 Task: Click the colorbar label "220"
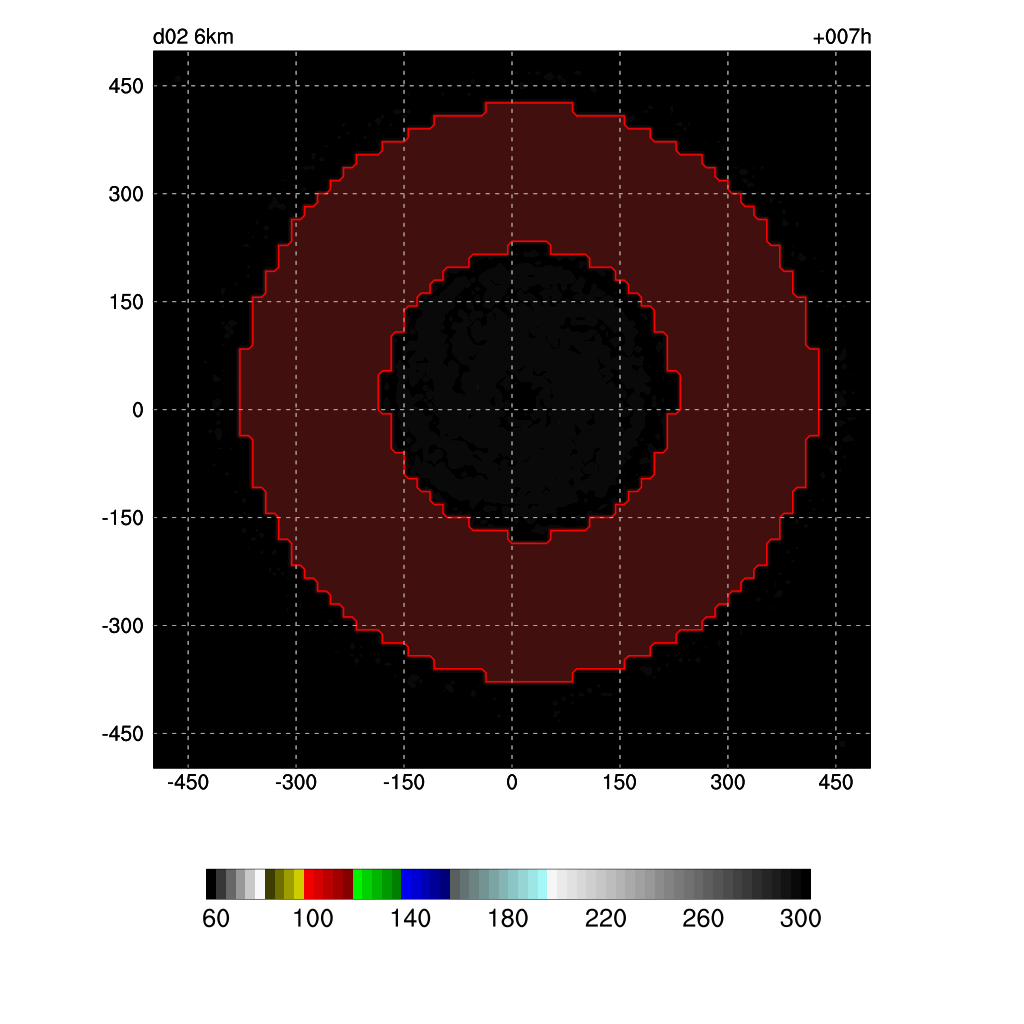(606, 919)
